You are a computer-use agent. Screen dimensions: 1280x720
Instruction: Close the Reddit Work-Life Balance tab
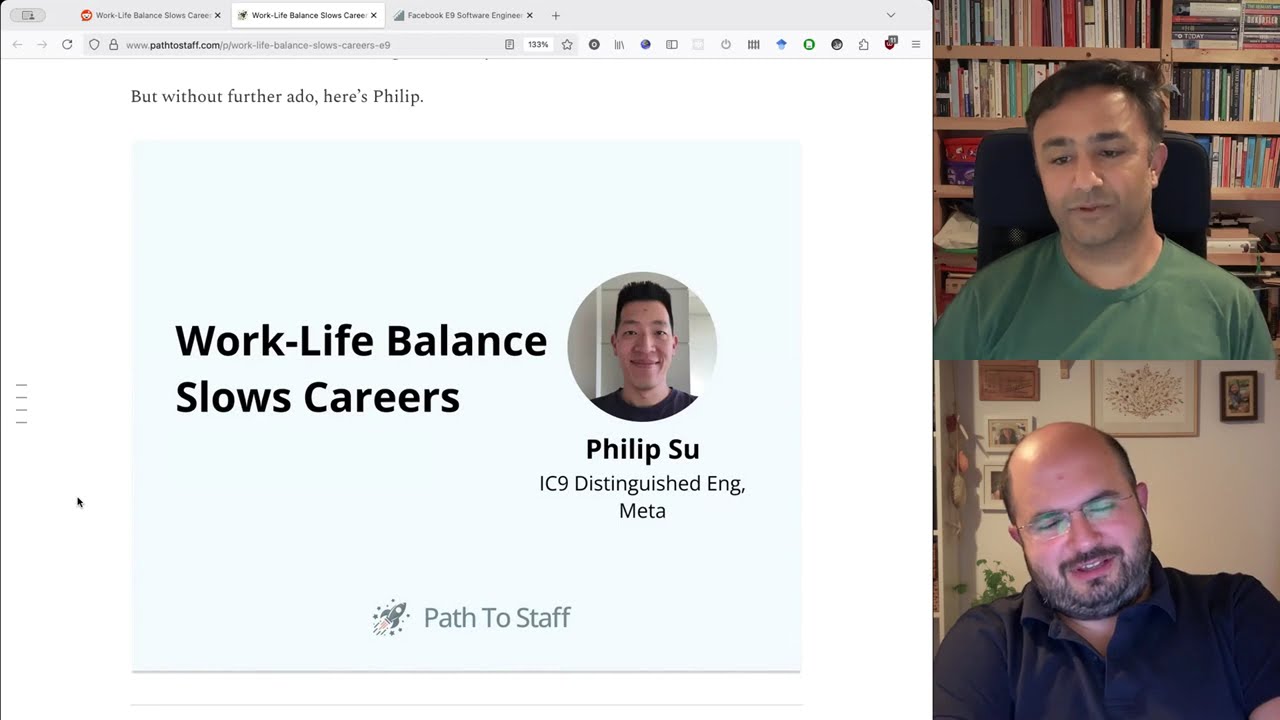(x=217, y=15)
